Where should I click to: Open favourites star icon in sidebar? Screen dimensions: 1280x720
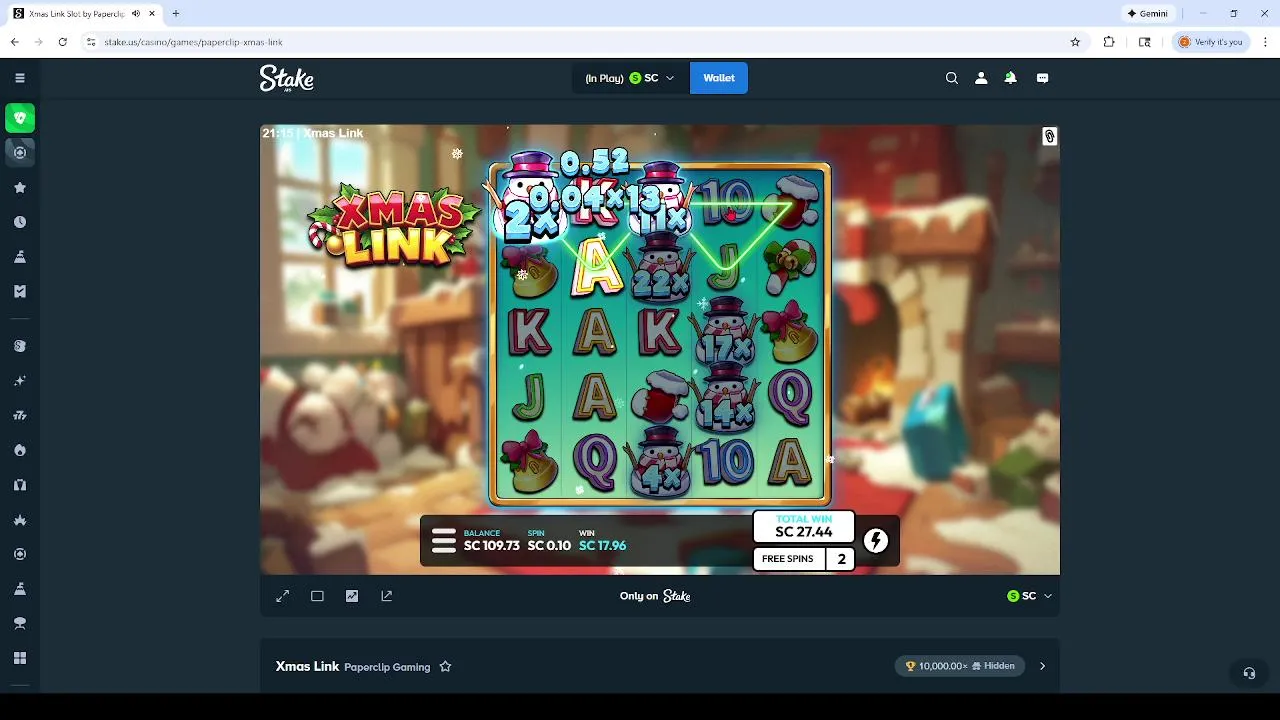tap(20, 188)
